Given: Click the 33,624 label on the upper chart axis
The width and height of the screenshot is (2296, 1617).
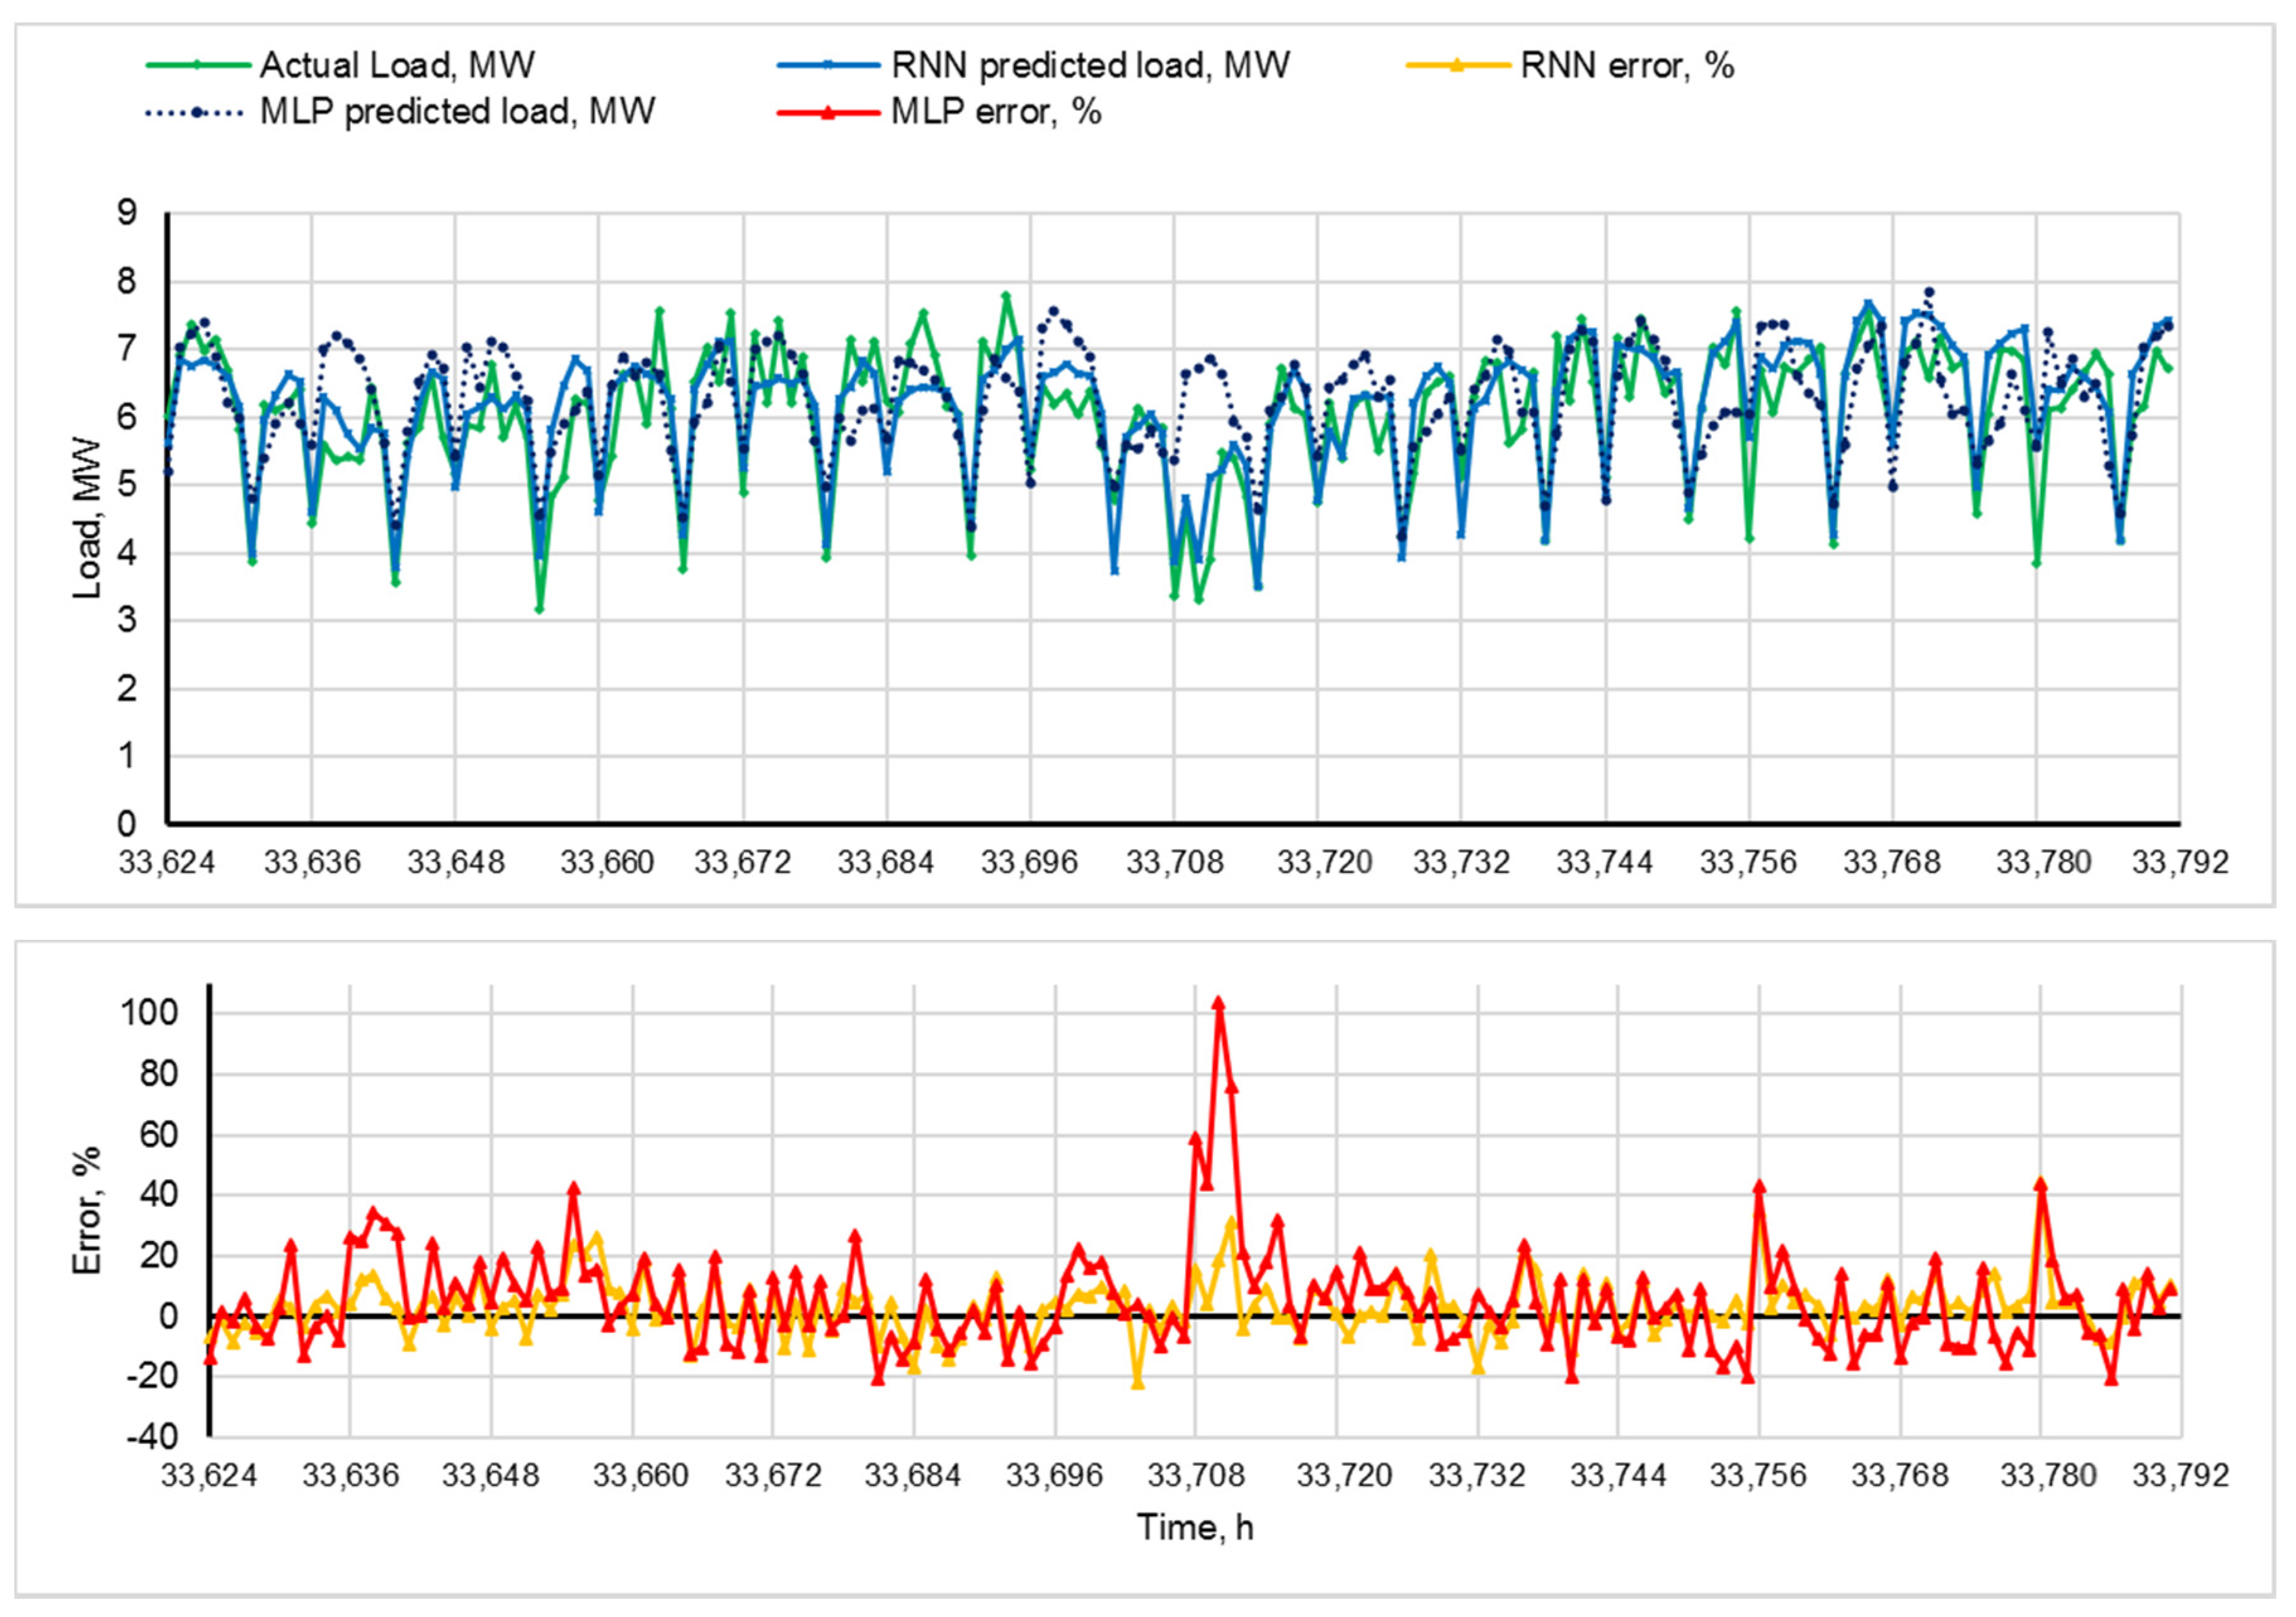Looking at the screenshot, I should pos(167,862).
